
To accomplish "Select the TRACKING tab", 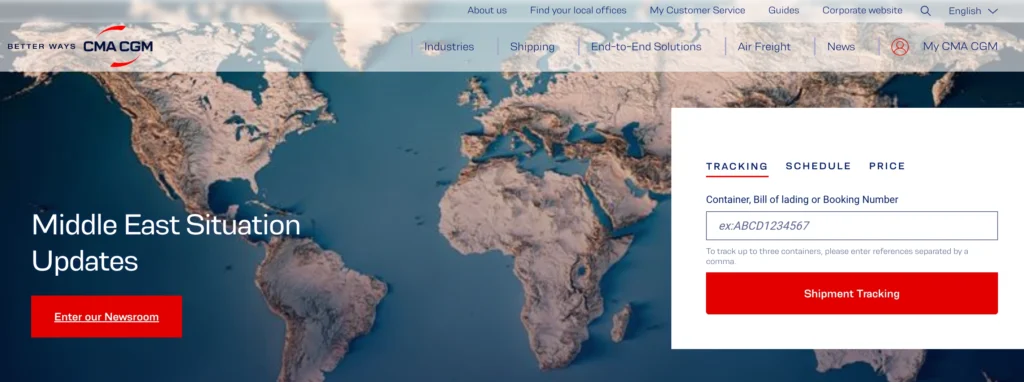I will tap(737, 167).
